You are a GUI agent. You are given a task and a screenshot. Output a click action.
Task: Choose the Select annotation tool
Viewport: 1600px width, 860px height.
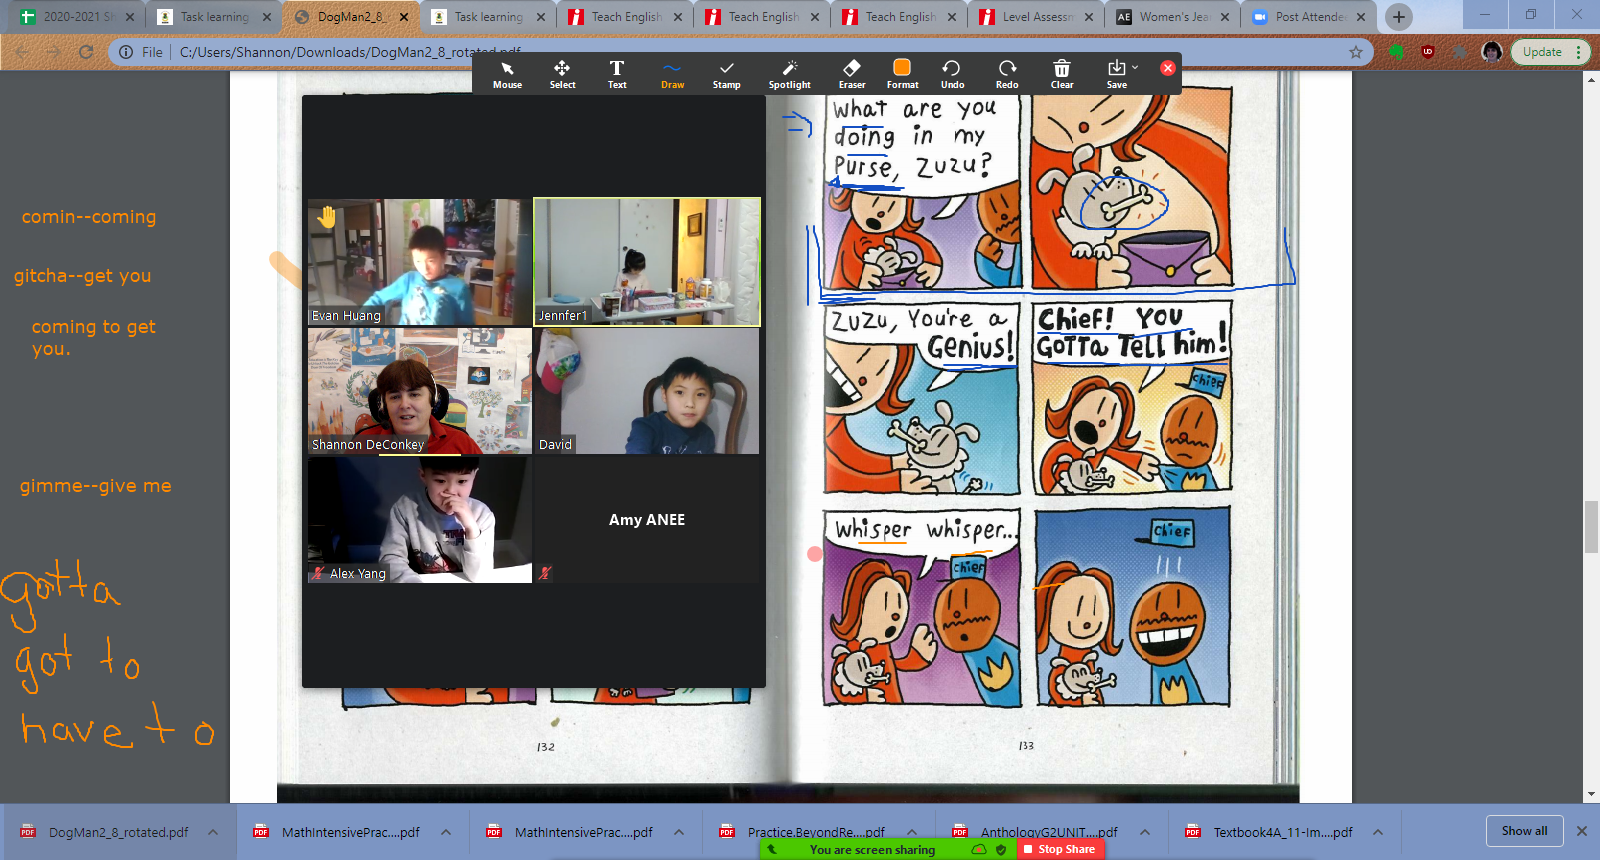point(562,74)
